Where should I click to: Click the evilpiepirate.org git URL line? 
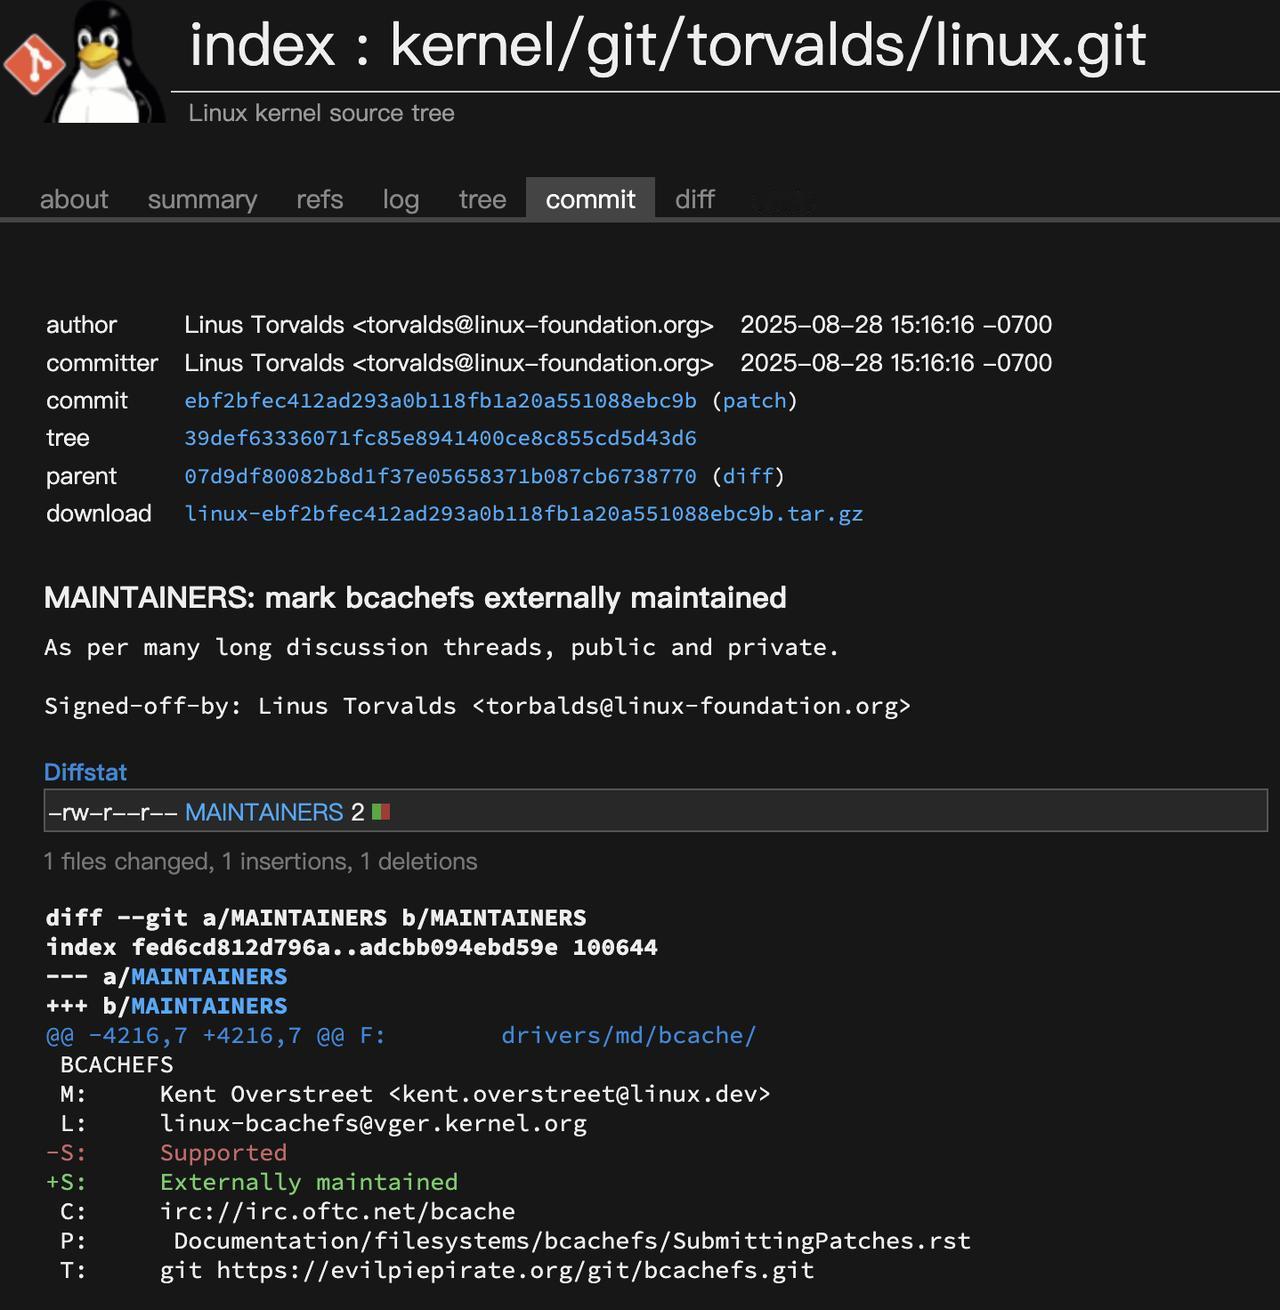[x=437, y=1270]
